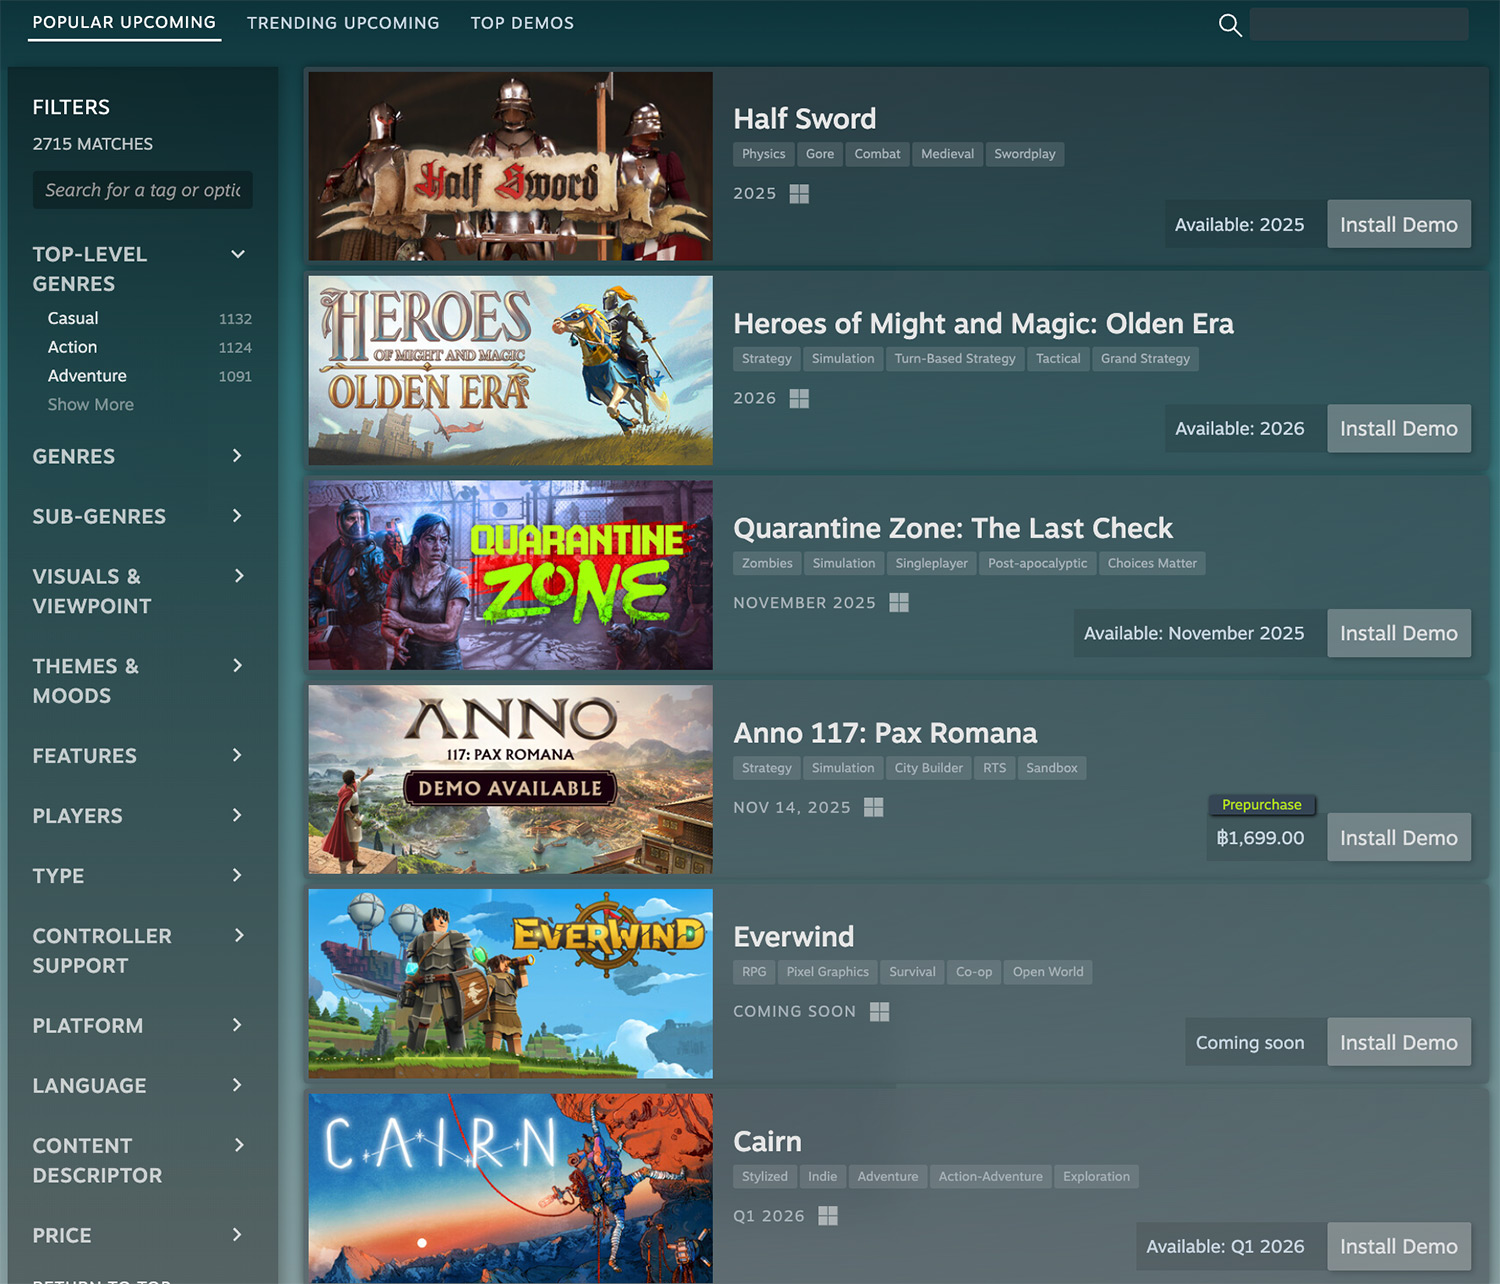Filter by Casual genre
Viewport: 1500px width, 1284px height.
click(73, 318)
